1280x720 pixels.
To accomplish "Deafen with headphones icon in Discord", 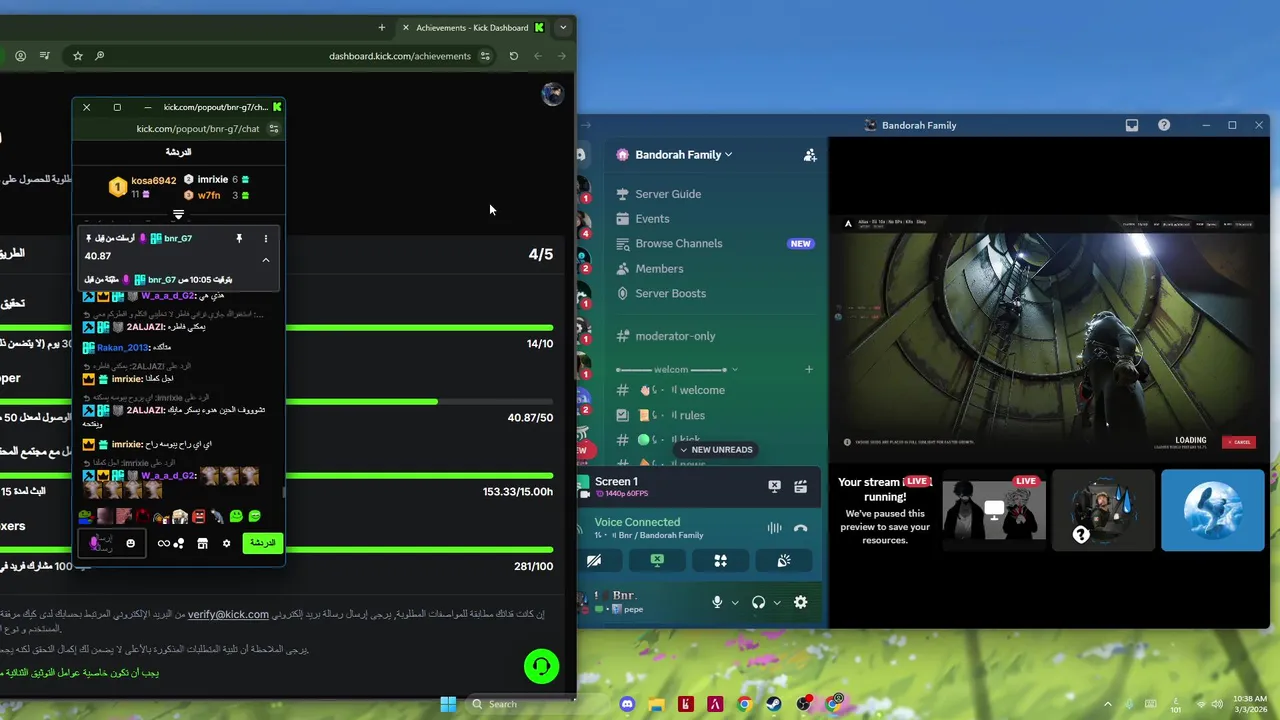I will click(759, 602).
